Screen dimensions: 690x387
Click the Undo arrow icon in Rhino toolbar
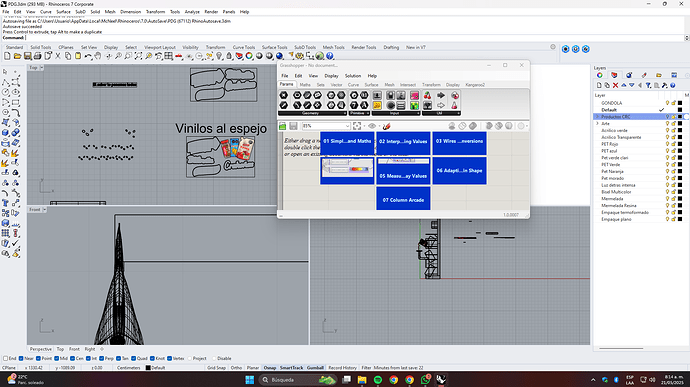(x=88, y=56)
